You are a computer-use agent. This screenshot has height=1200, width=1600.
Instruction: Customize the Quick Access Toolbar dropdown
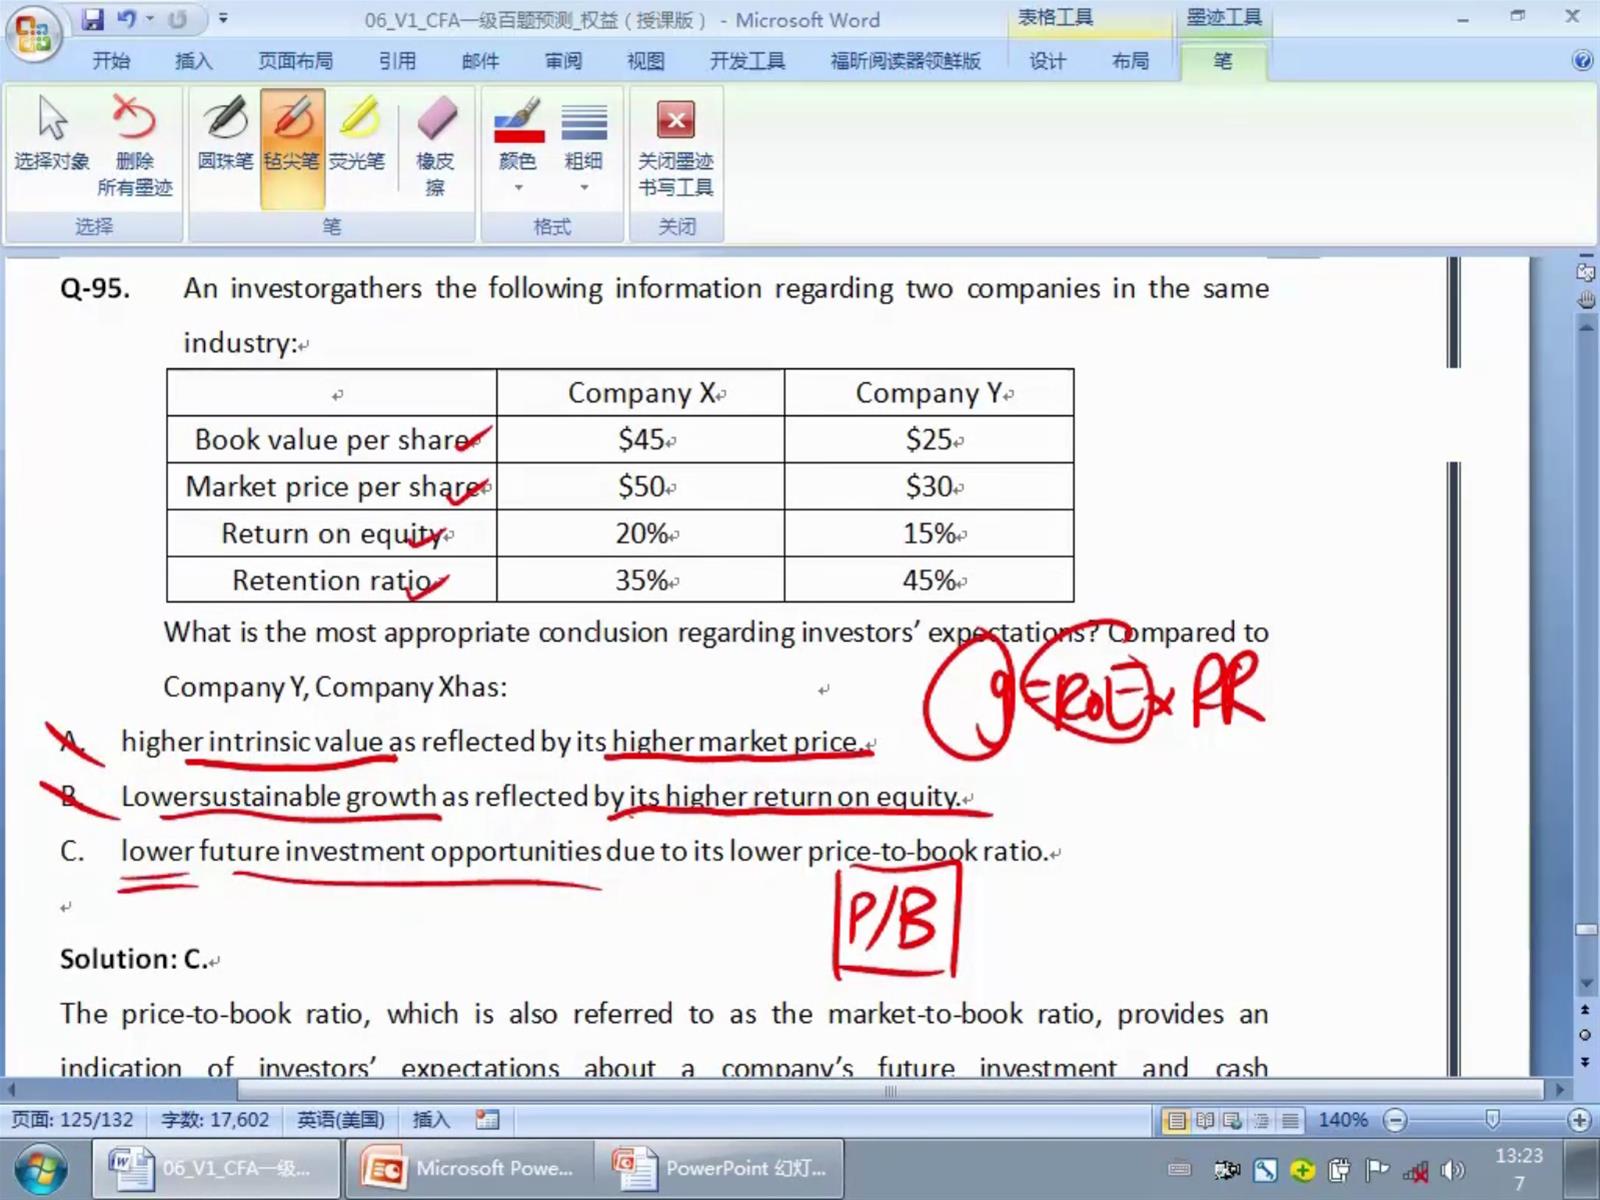coord(223,19)
